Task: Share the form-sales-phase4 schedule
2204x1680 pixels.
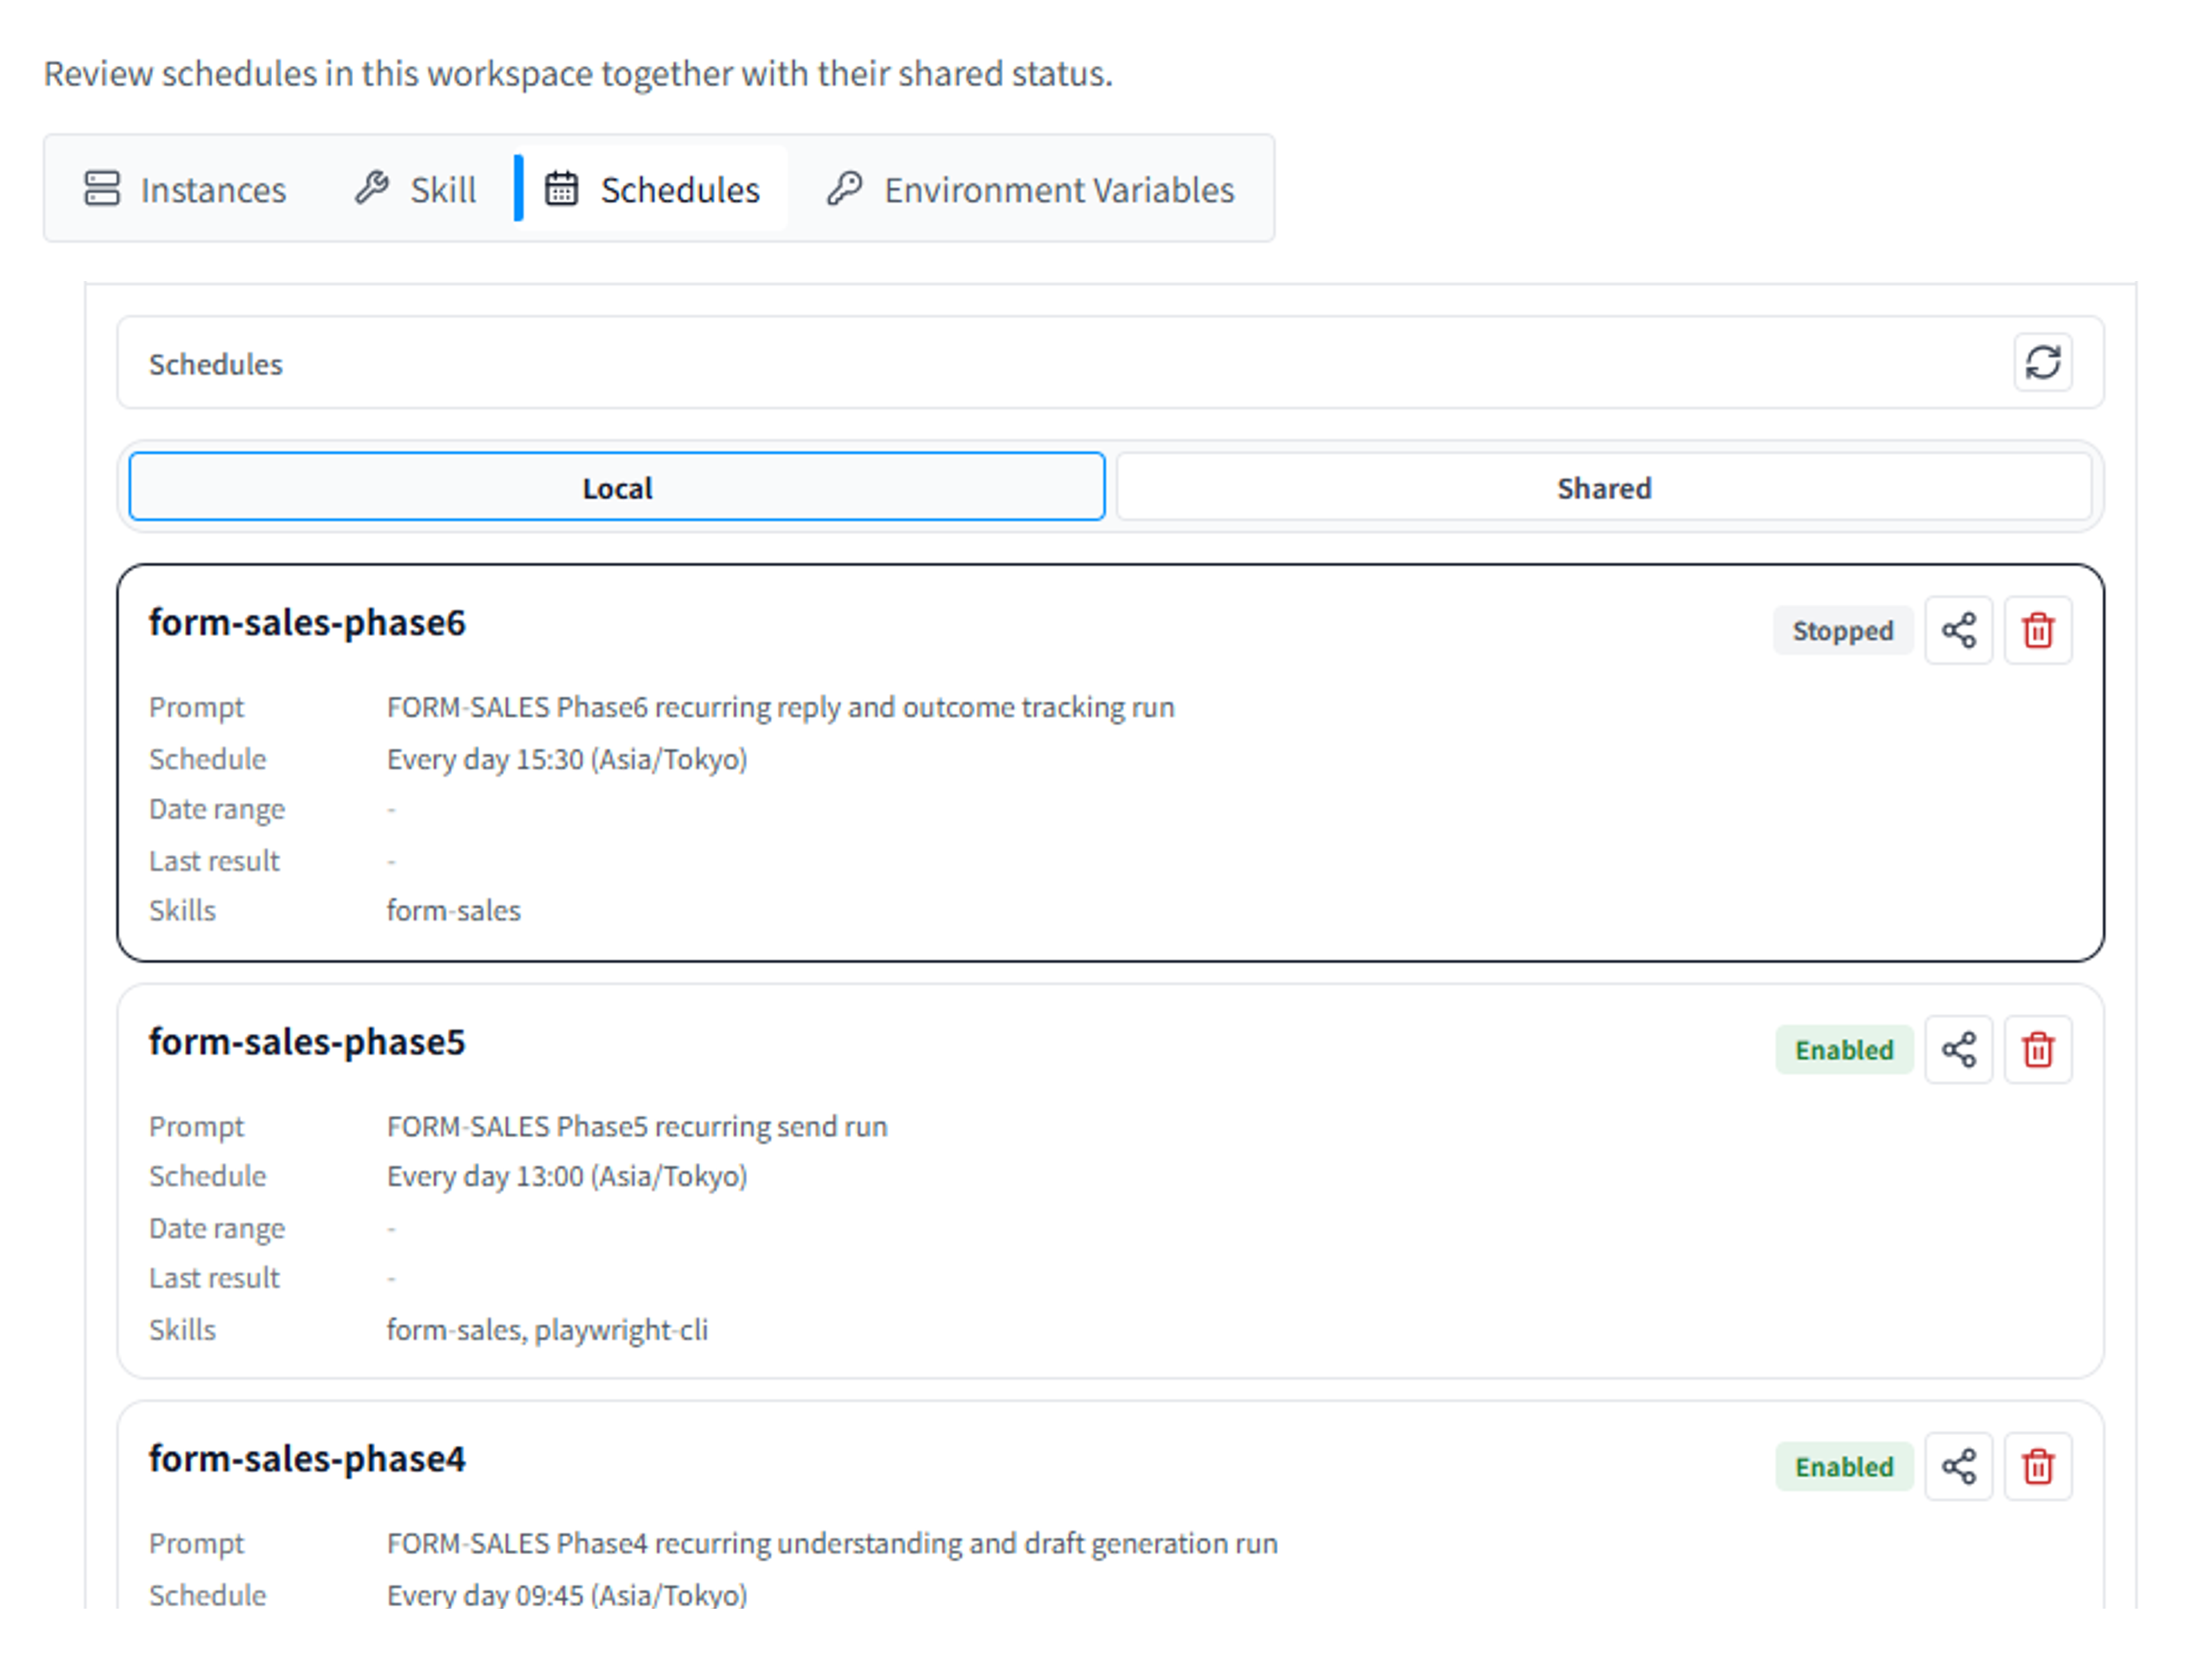Action: click(1958, 1467)
